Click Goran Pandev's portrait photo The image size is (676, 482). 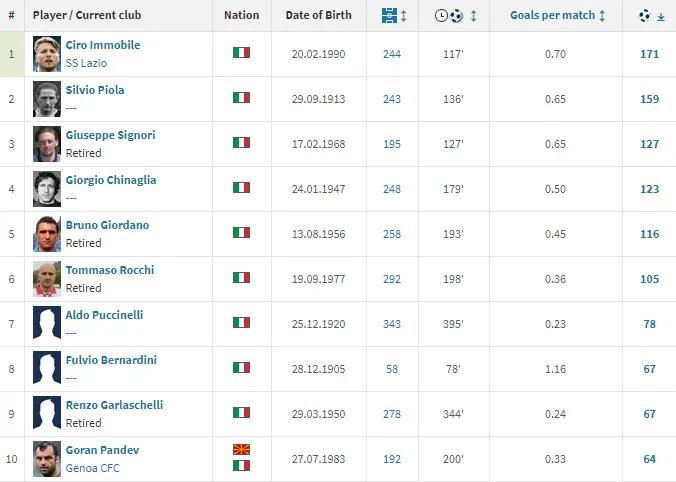coord(47,459)
